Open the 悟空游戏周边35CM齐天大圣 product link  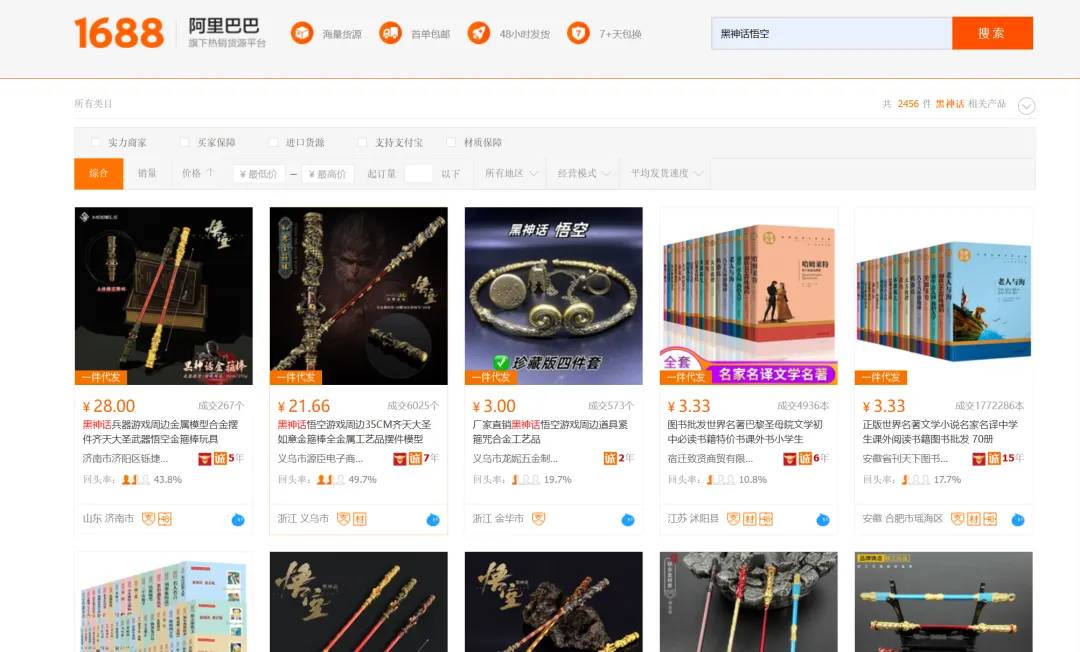pos(355,432)
